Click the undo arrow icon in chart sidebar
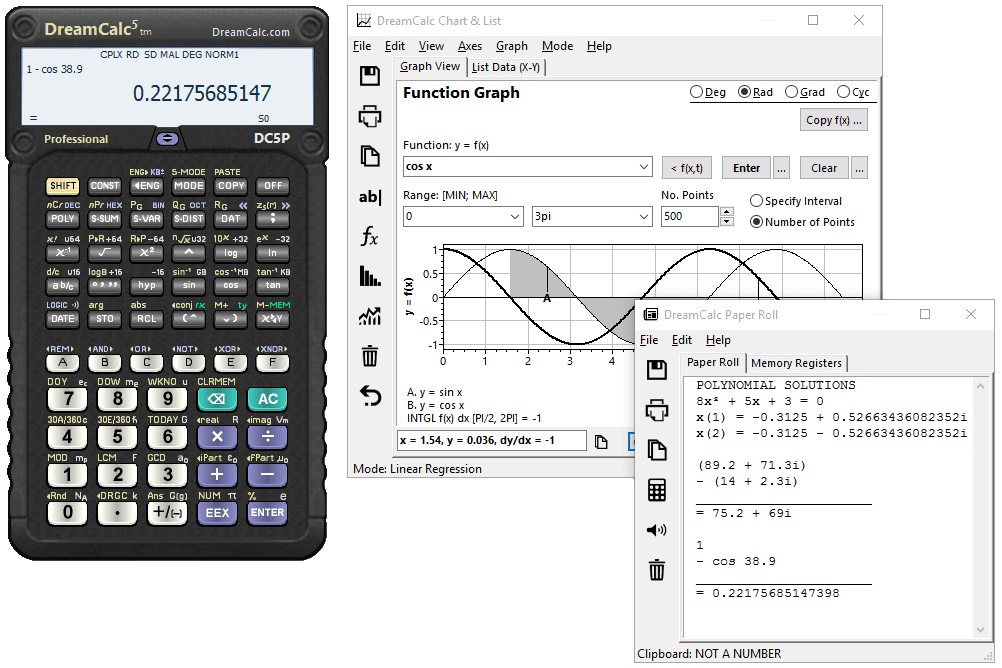The width and height of the screenshot is (1002, 668). click(369, 396)
